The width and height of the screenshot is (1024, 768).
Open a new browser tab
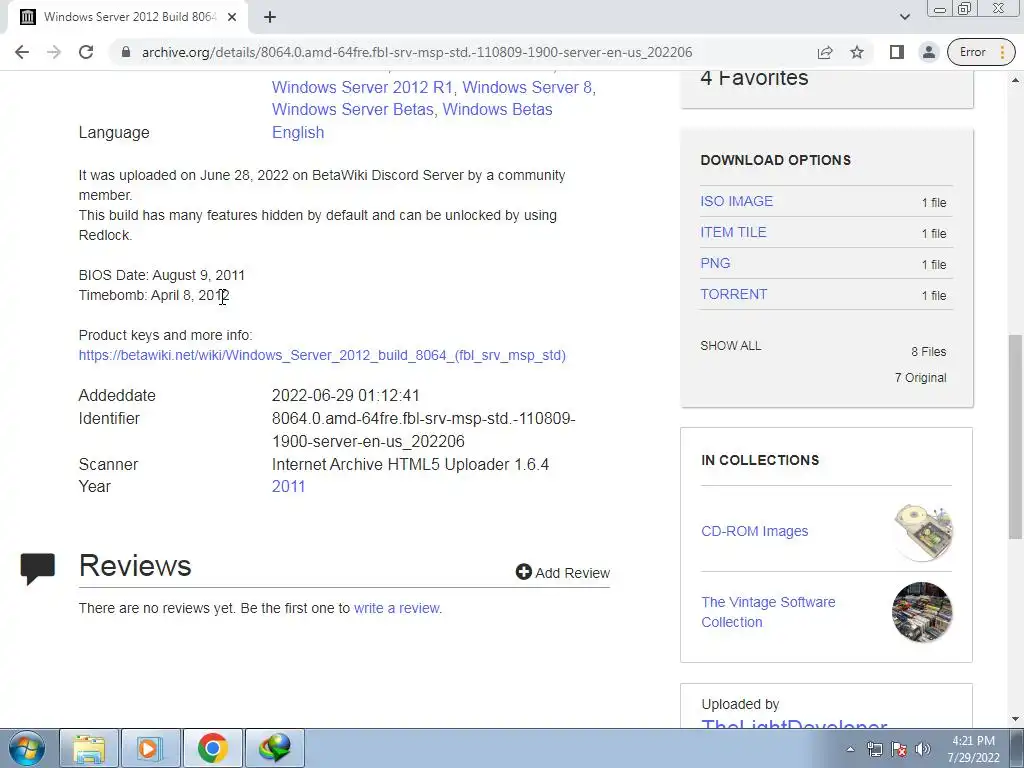coord(270,17)
